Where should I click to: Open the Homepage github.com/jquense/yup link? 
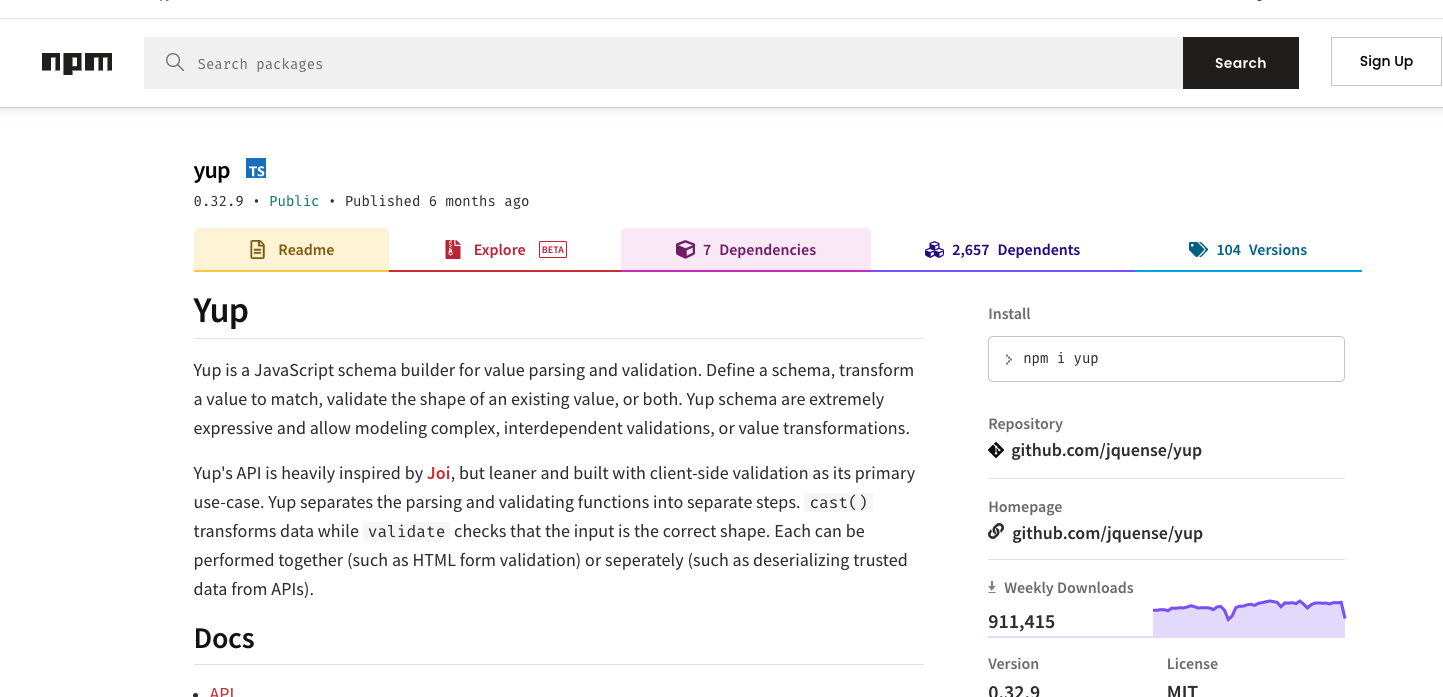[x=1107, y=533]
